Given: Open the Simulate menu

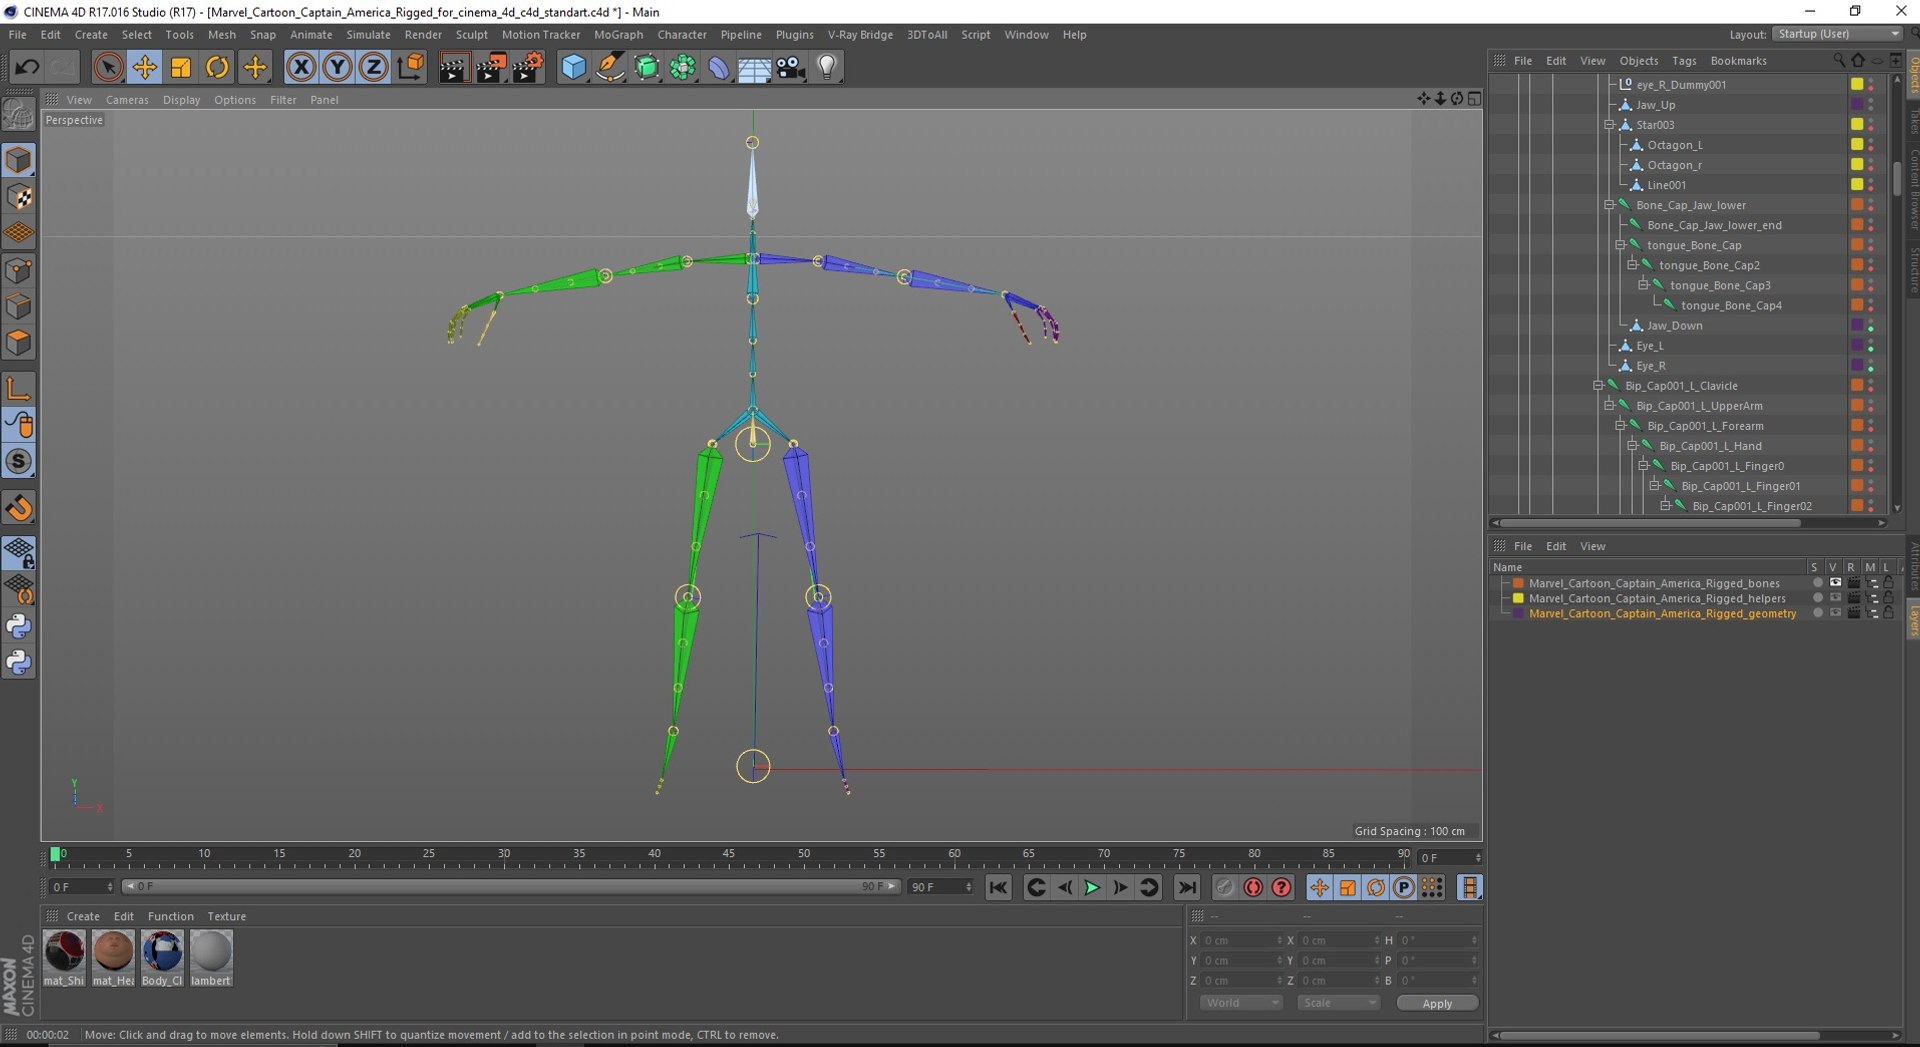Looking at the screenshot, I should (368, 34).
